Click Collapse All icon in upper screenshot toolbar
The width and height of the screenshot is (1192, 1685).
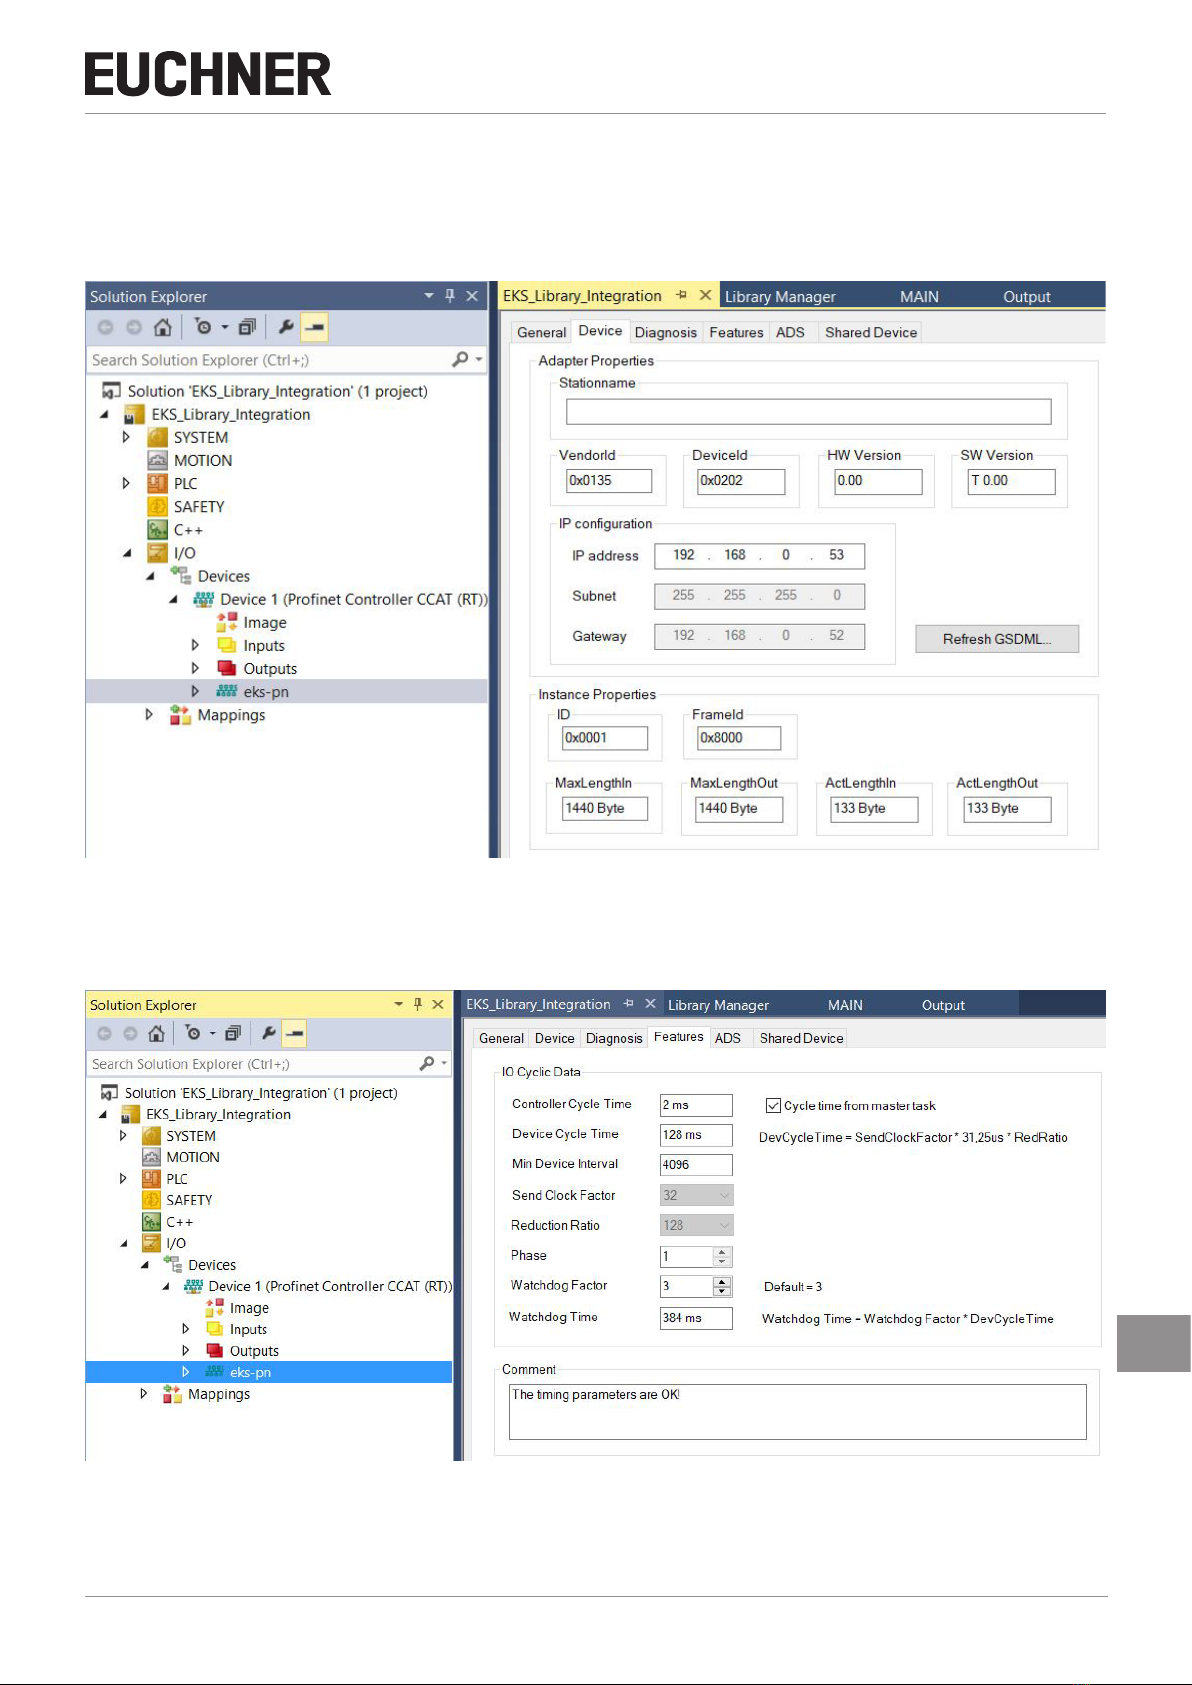point(248,327)
